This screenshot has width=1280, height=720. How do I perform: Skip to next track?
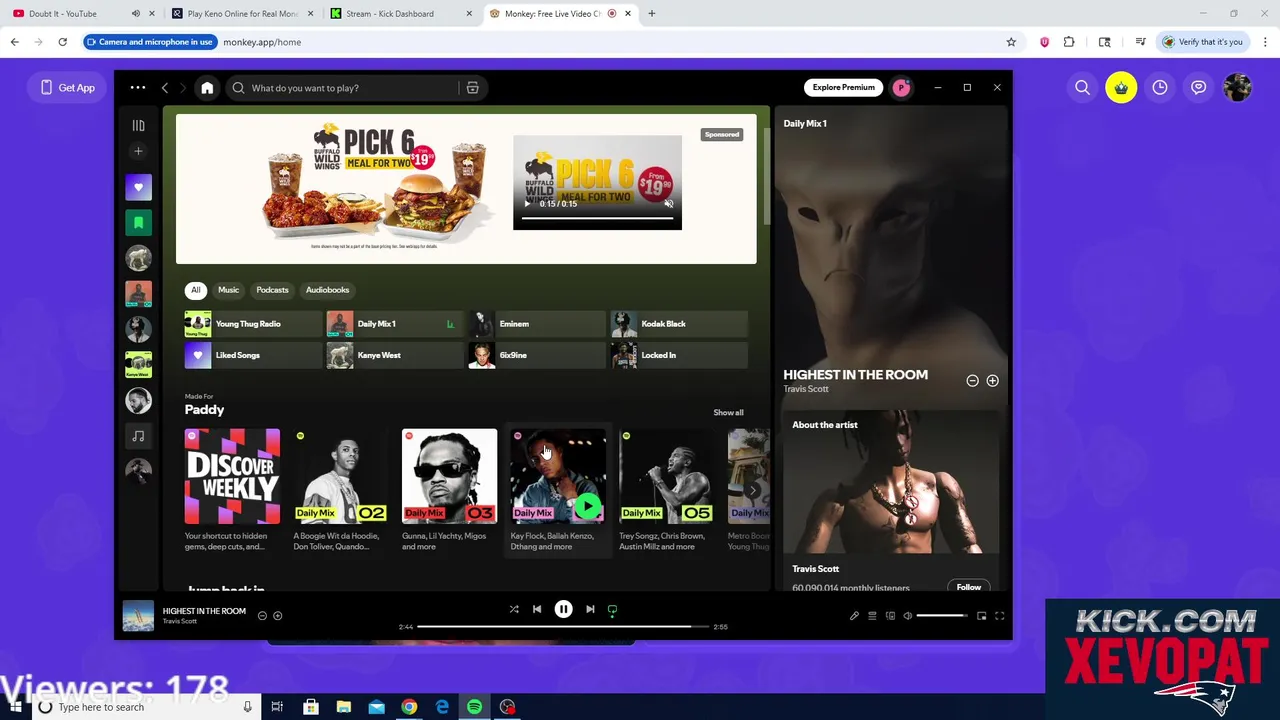590,609
